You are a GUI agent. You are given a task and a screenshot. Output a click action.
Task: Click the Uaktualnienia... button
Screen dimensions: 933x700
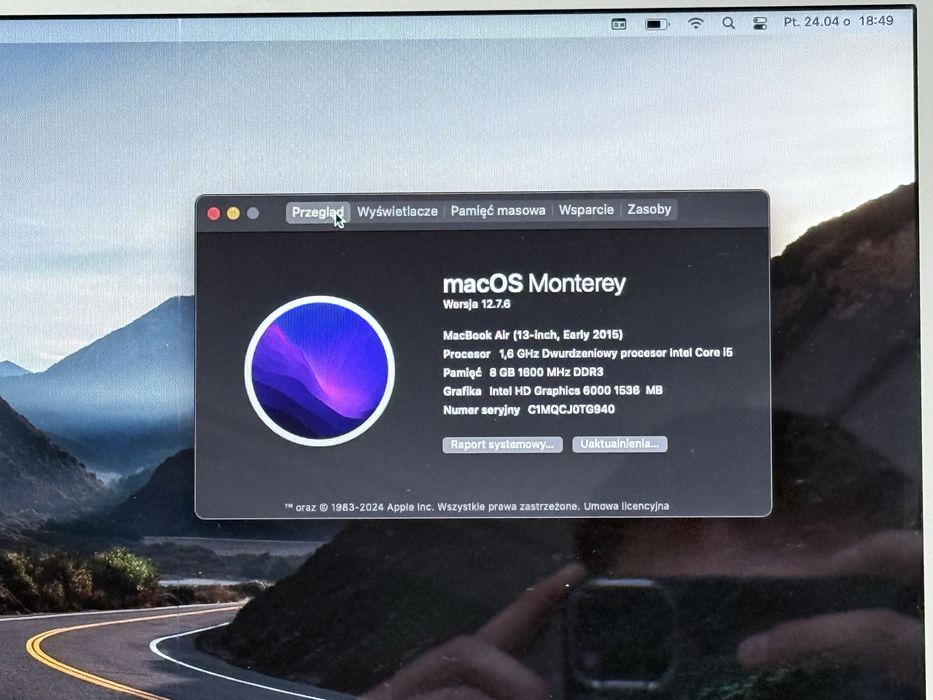[x=619, y=444]
